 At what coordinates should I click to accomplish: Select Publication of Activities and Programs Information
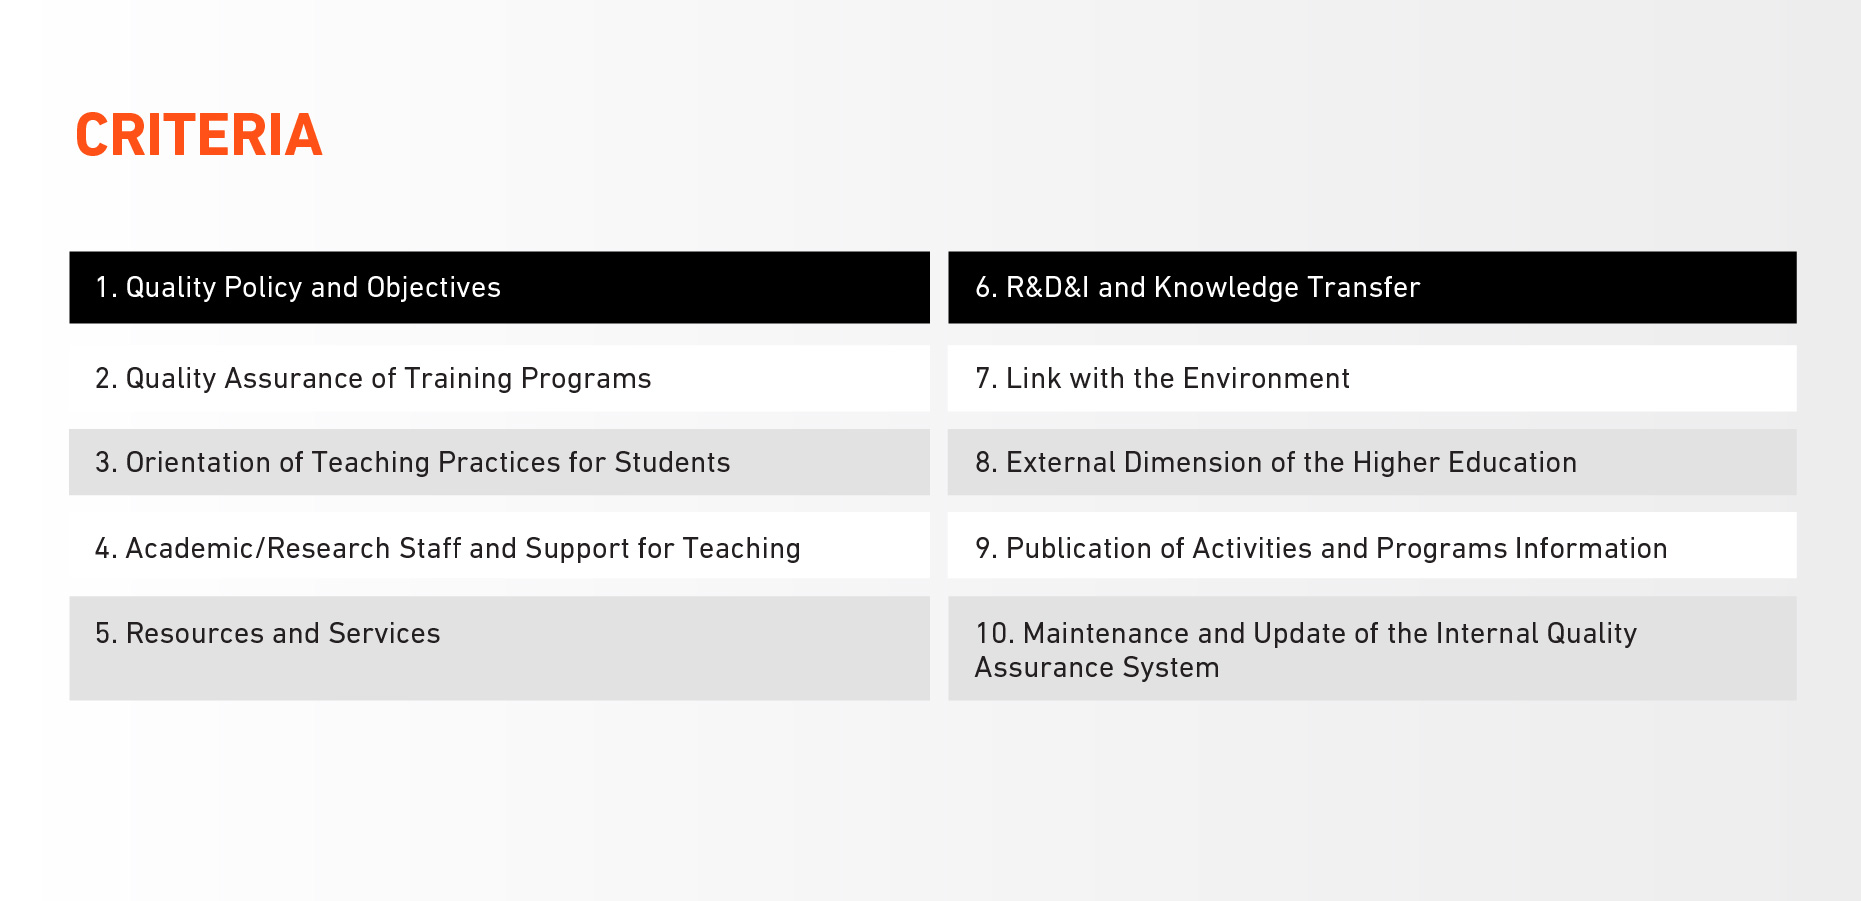(1371, 548)
